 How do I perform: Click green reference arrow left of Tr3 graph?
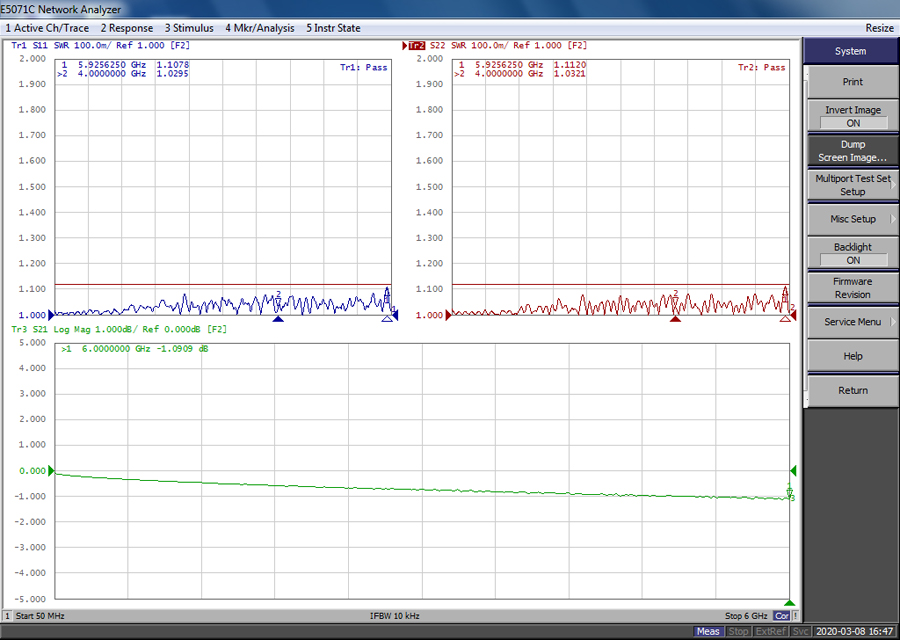pyautogui.click(x=51, y=471)
